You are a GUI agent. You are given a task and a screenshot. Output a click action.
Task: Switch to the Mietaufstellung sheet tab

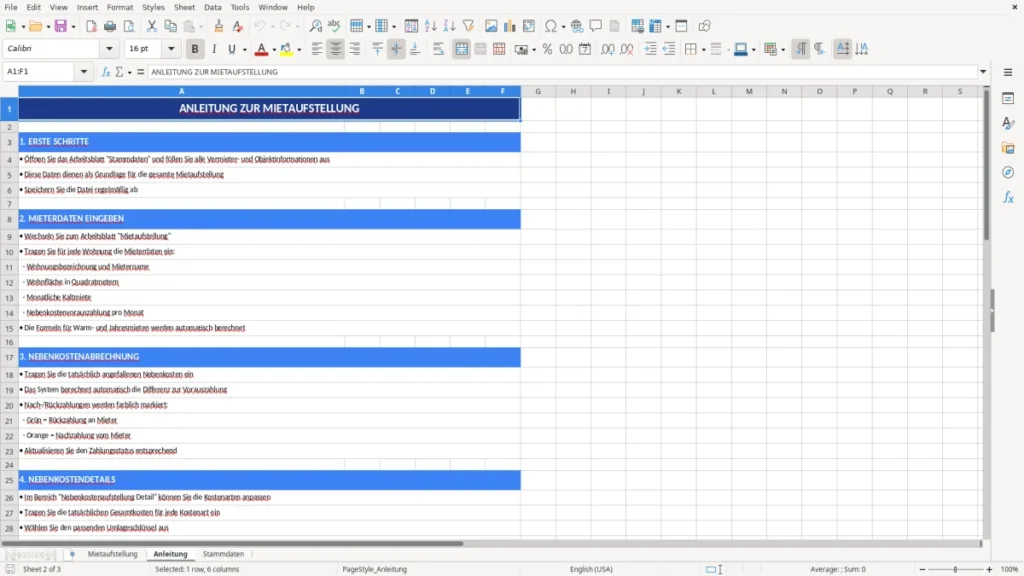(112, 554)
